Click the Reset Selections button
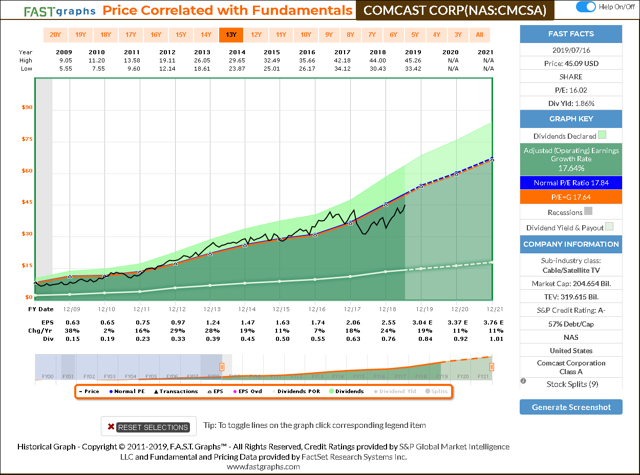The width and height of the screenshot is (640, 475). pyautogui.click(x=153, y=427)
